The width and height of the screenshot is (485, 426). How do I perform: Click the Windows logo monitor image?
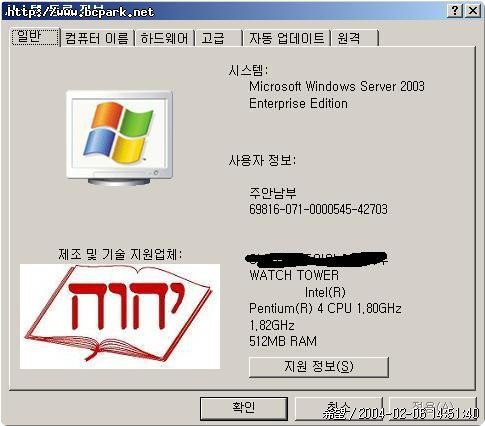pyautogui.click(x=119, y=138)
